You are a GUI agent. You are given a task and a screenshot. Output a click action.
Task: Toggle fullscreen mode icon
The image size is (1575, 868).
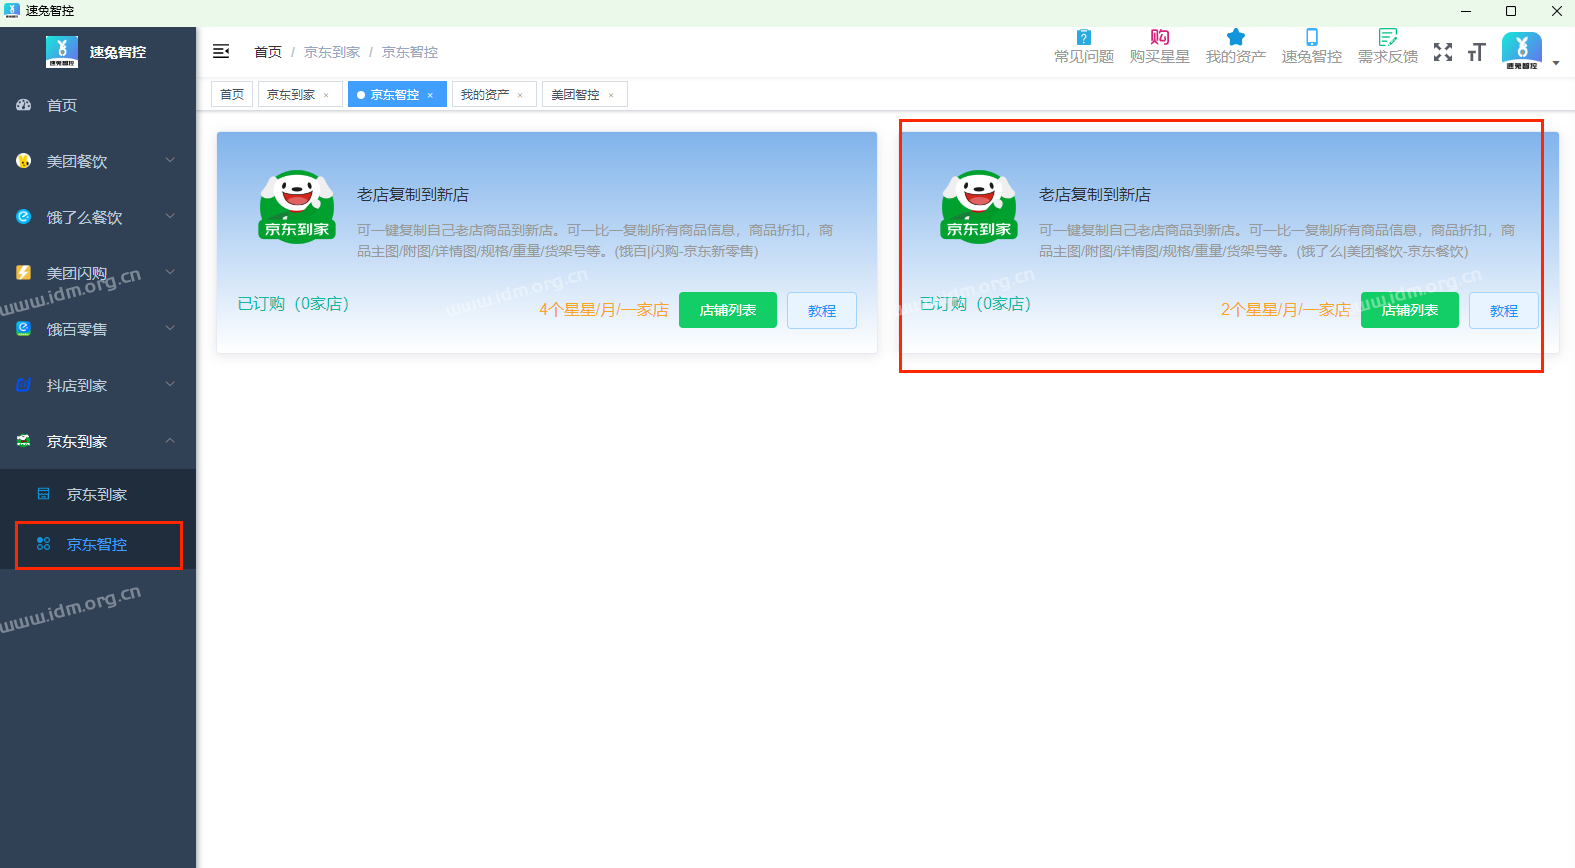[x=1443, y=52]
